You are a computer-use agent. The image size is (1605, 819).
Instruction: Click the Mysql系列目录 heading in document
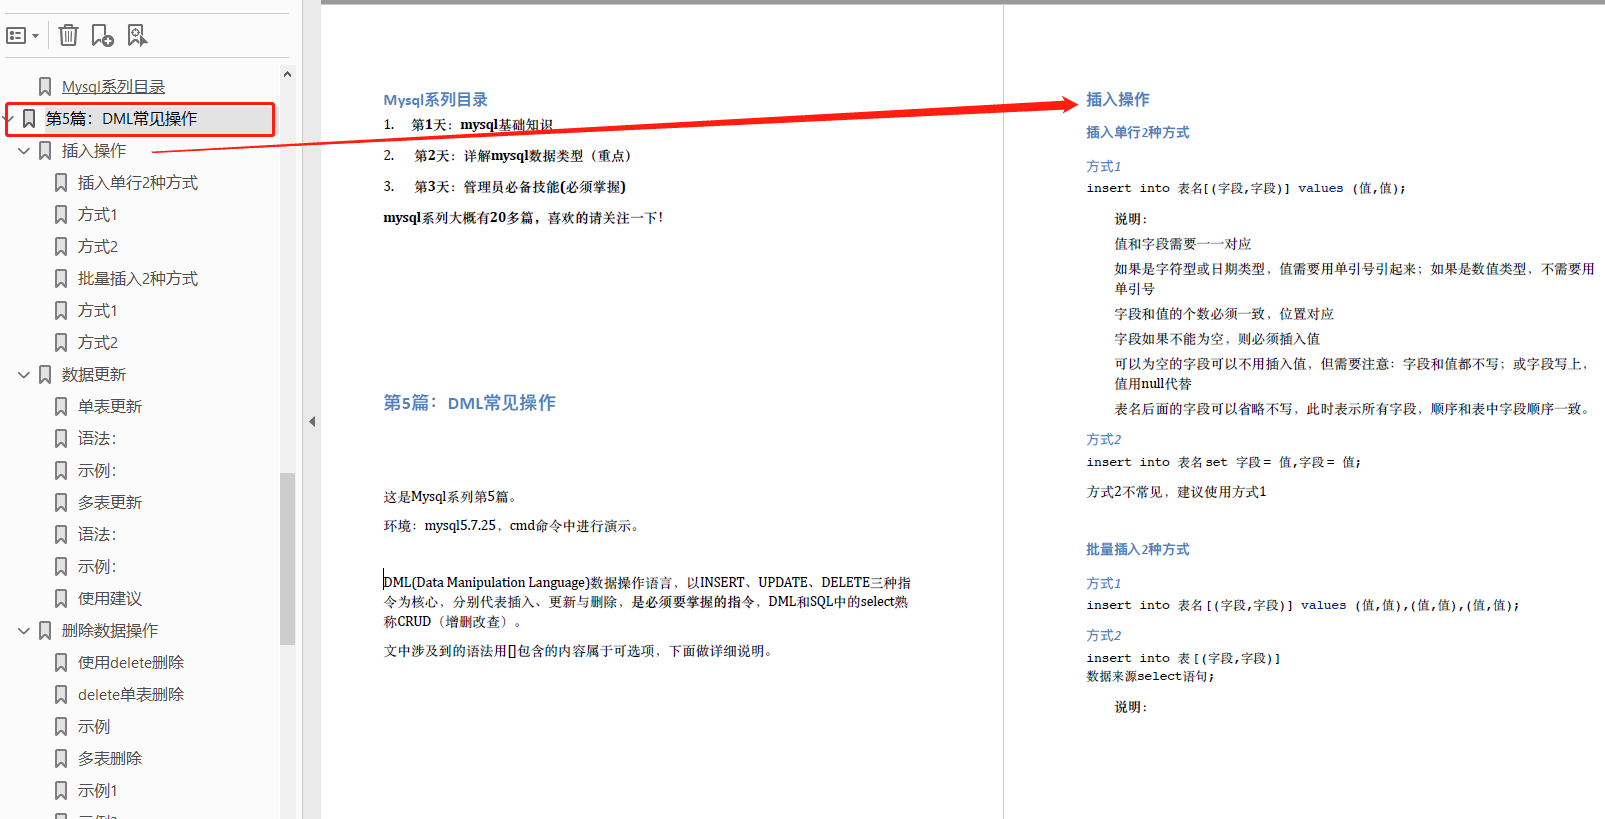click(x=436, y=100)
